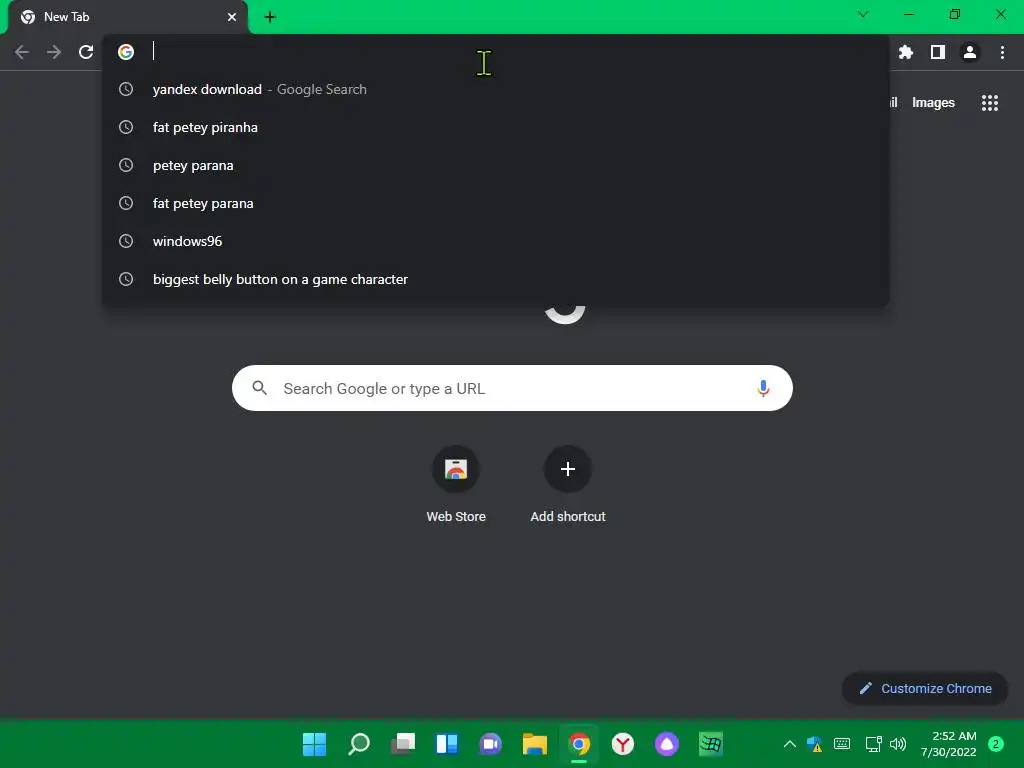Open a new tab with plus button
The width and height of the screenshot is (1024, 768).
coord(270,17)
